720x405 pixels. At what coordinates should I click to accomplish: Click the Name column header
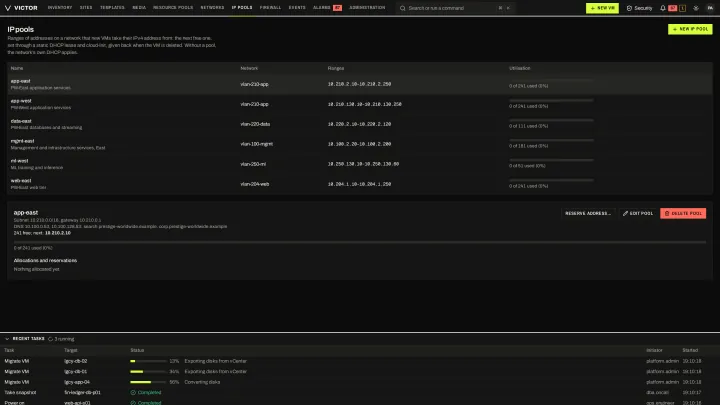point(17,68)
